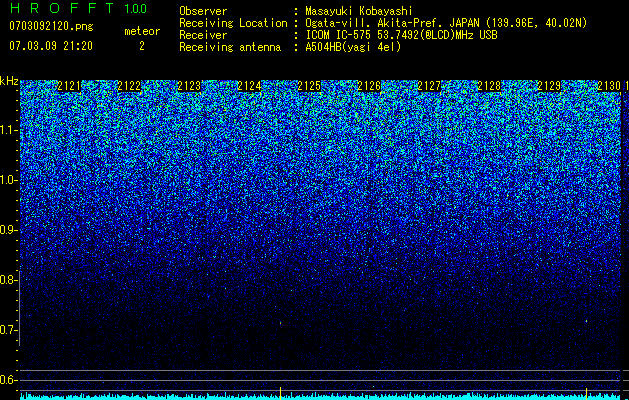Select antenna text A504HB(yagi 4el)

pos(353,47)
